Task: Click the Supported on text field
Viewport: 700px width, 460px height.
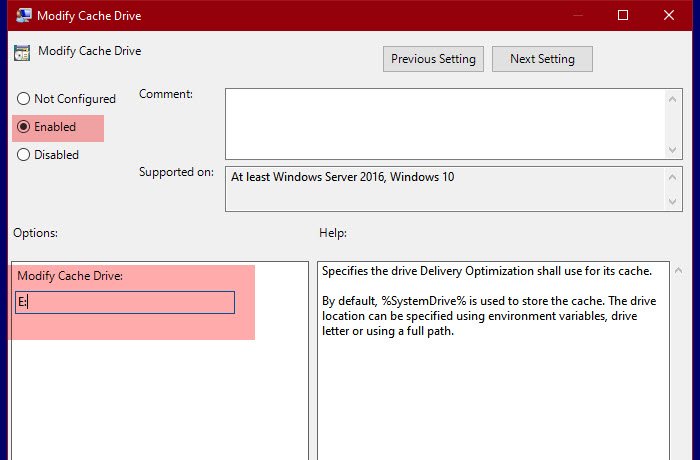Action: (444, 188)
